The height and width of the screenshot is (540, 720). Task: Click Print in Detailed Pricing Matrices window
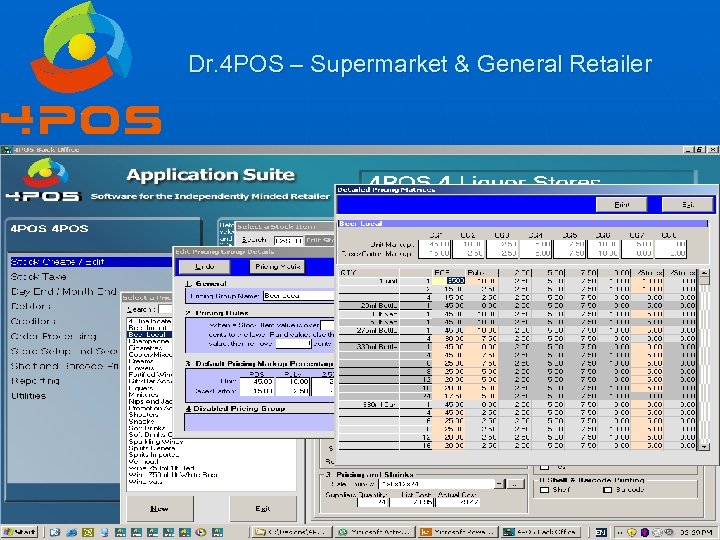(621, 205)
